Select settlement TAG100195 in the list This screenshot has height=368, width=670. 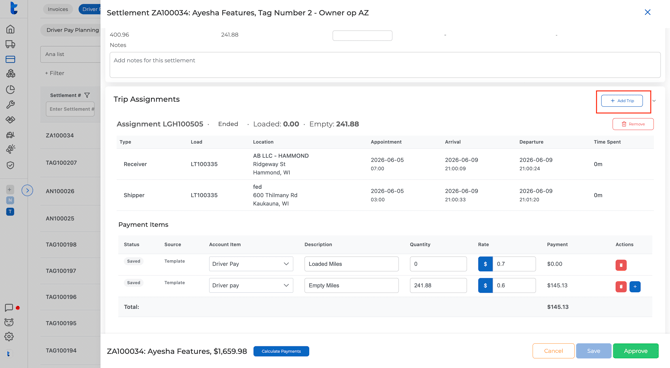tap(61, 323)
